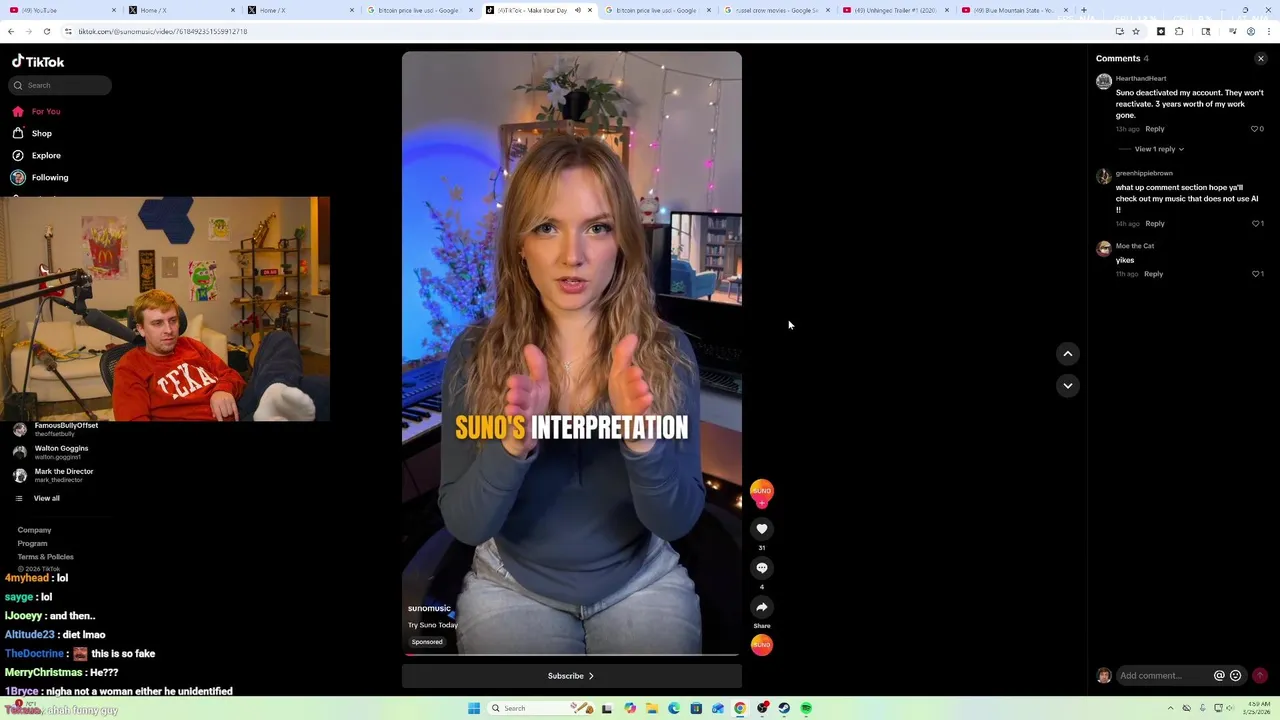Show hidden system tray icons chevron
Screen dimensions: 1280x720
pyautogui.click(x=1171, y=708)
